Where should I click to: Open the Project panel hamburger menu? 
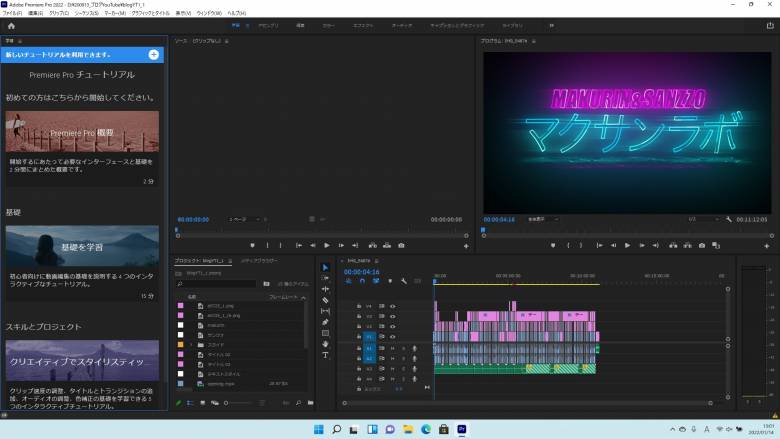click(x=230, y=261)
